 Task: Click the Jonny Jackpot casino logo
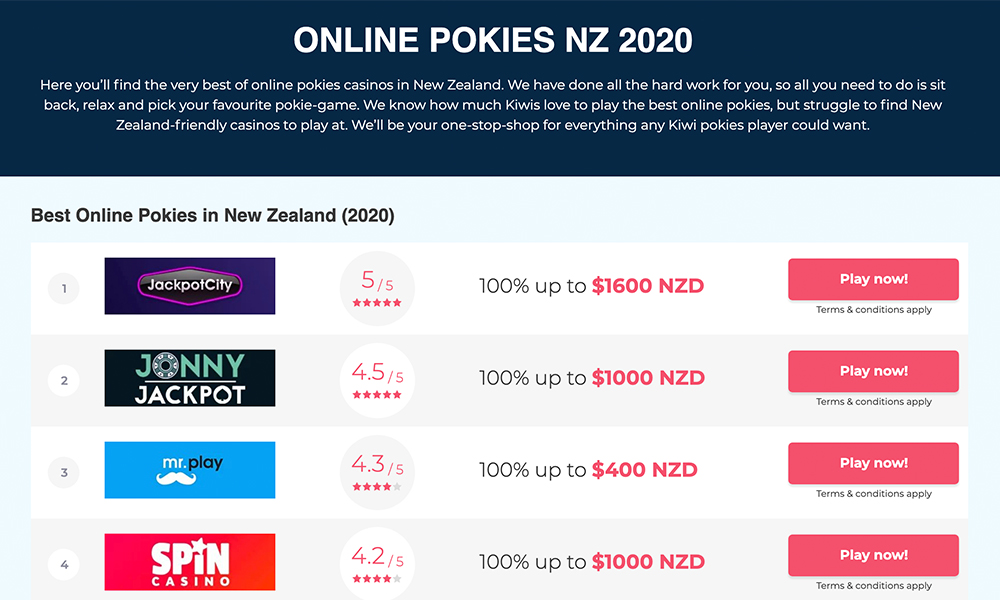click(190, 378)
